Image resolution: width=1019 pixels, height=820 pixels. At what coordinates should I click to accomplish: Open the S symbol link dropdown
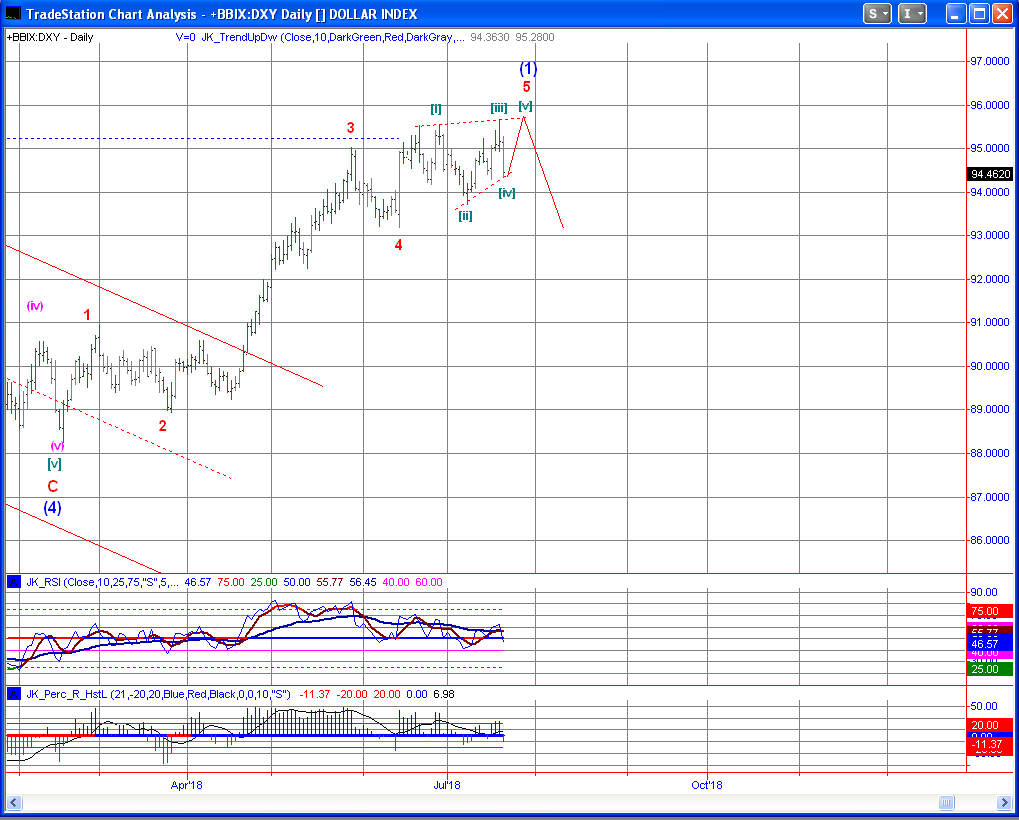tap(877, 14)
